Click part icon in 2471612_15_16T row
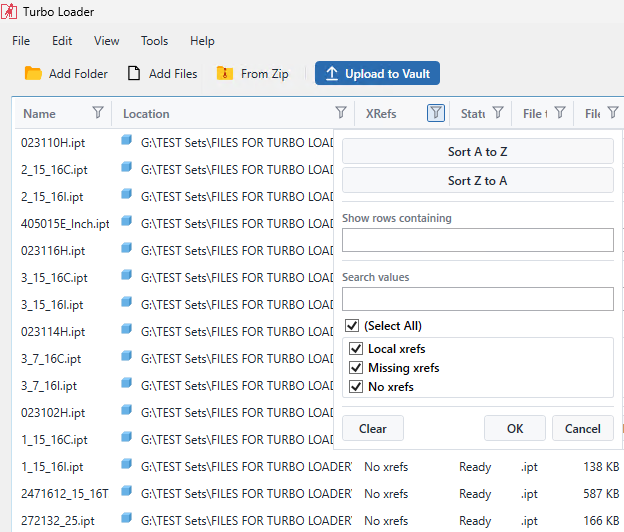The width and height of the screenshot is (624, 532). 127,491
